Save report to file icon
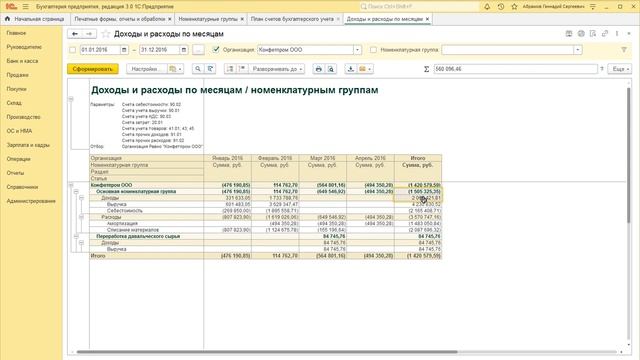Image resolution: width=640 pixels, height=360 pixels. [351, 69]
